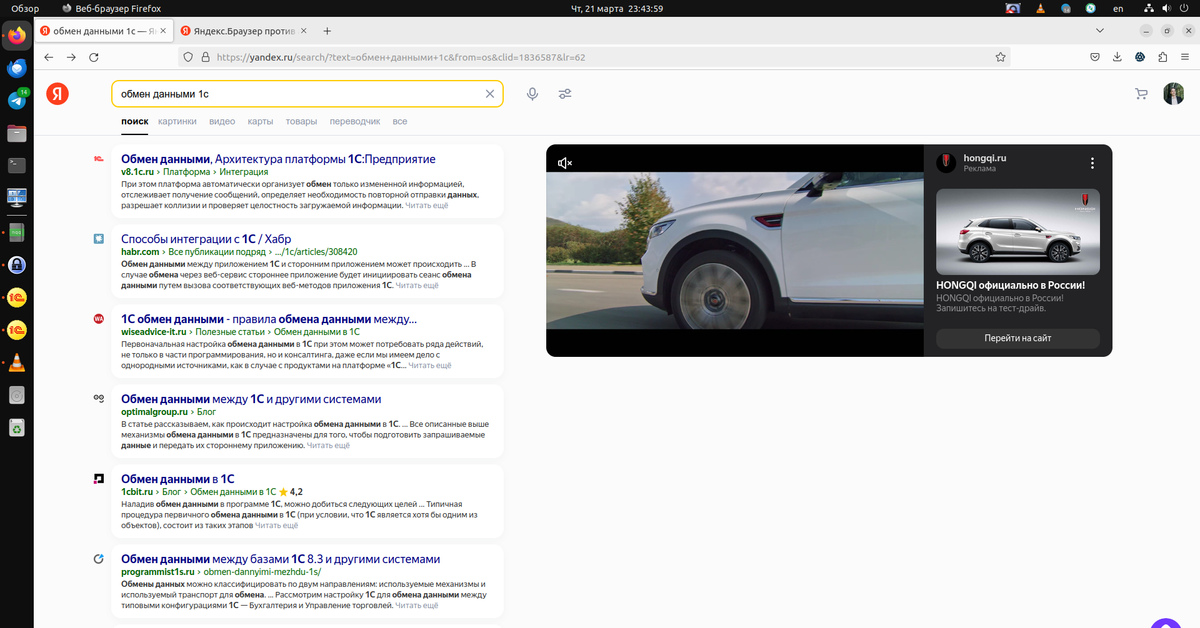Switch to the 'Яндекс.Браузер против' browser tab

[x=237, y=31]
